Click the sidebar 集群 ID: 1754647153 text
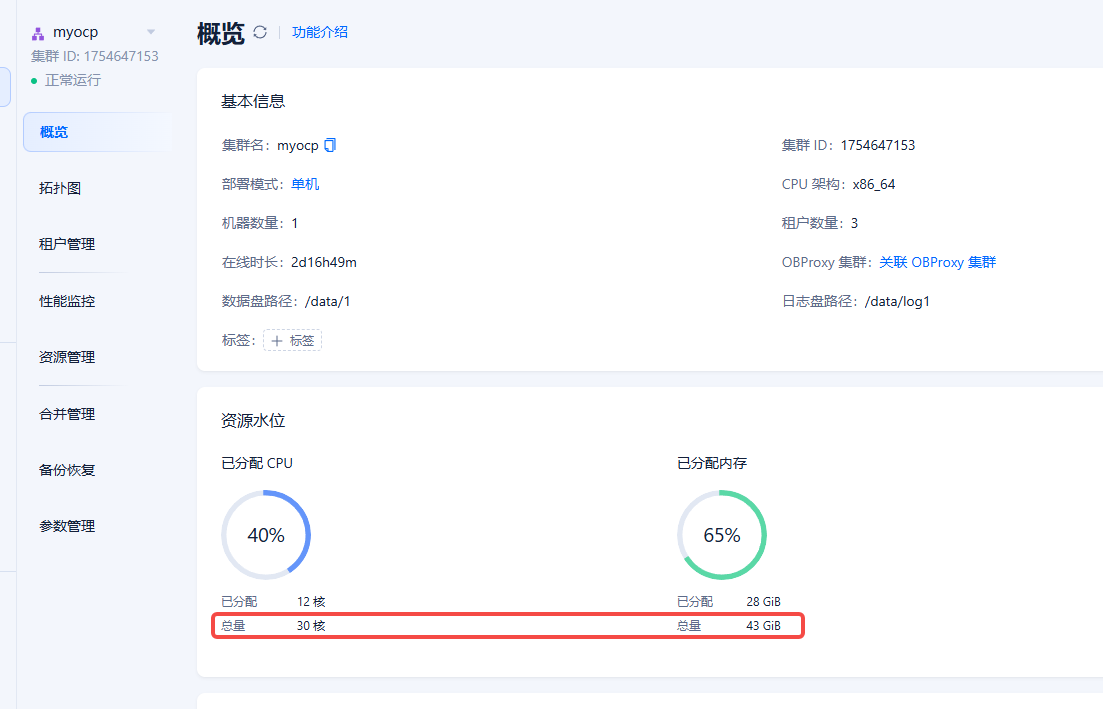Viewport: 1103px width, 709px height. 95,56
